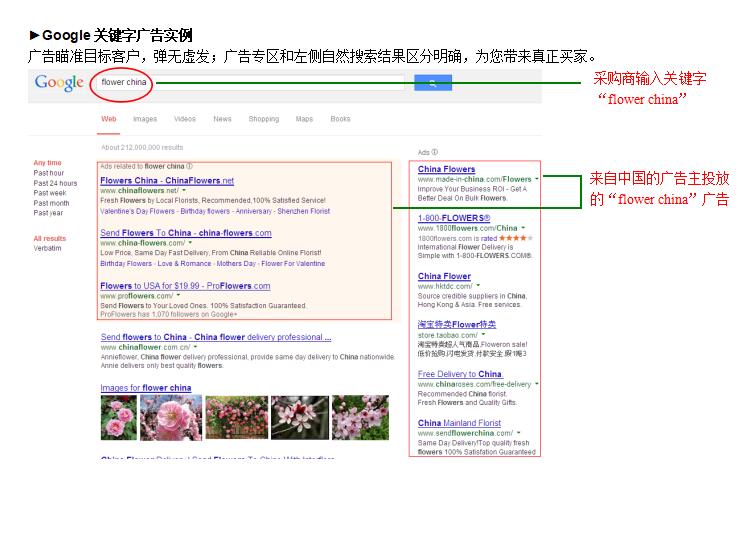Open Valentine's Day Flowers sitelink
The width and height of the screenshot is (755, 556).
click(x=137, y=211)
